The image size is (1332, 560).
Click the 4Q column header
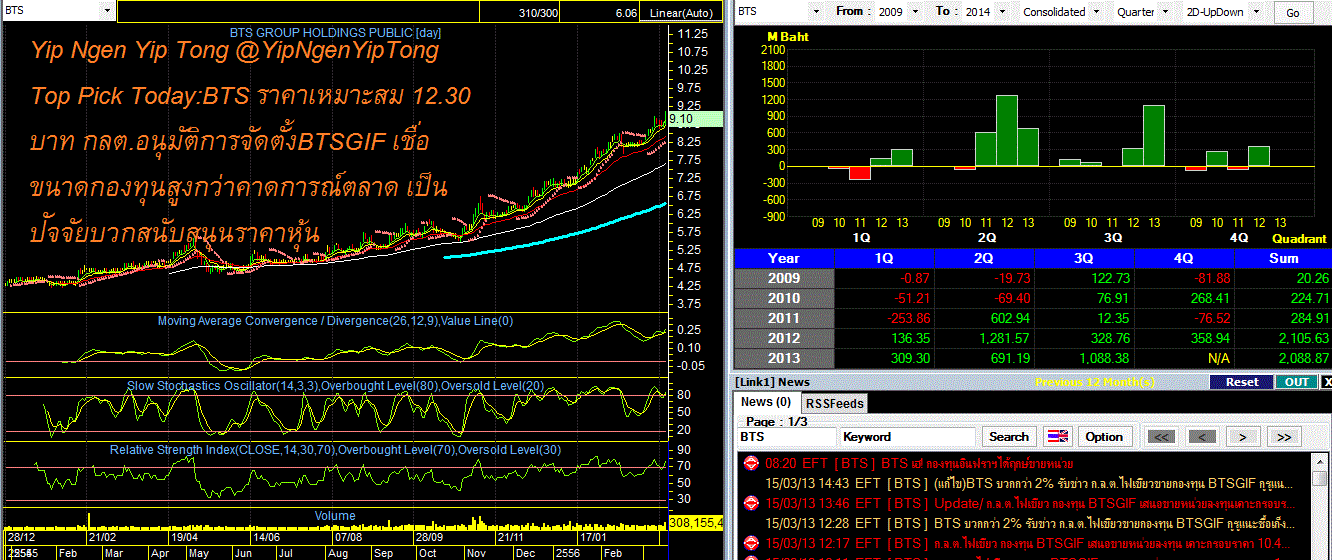tap(1184, 258)
